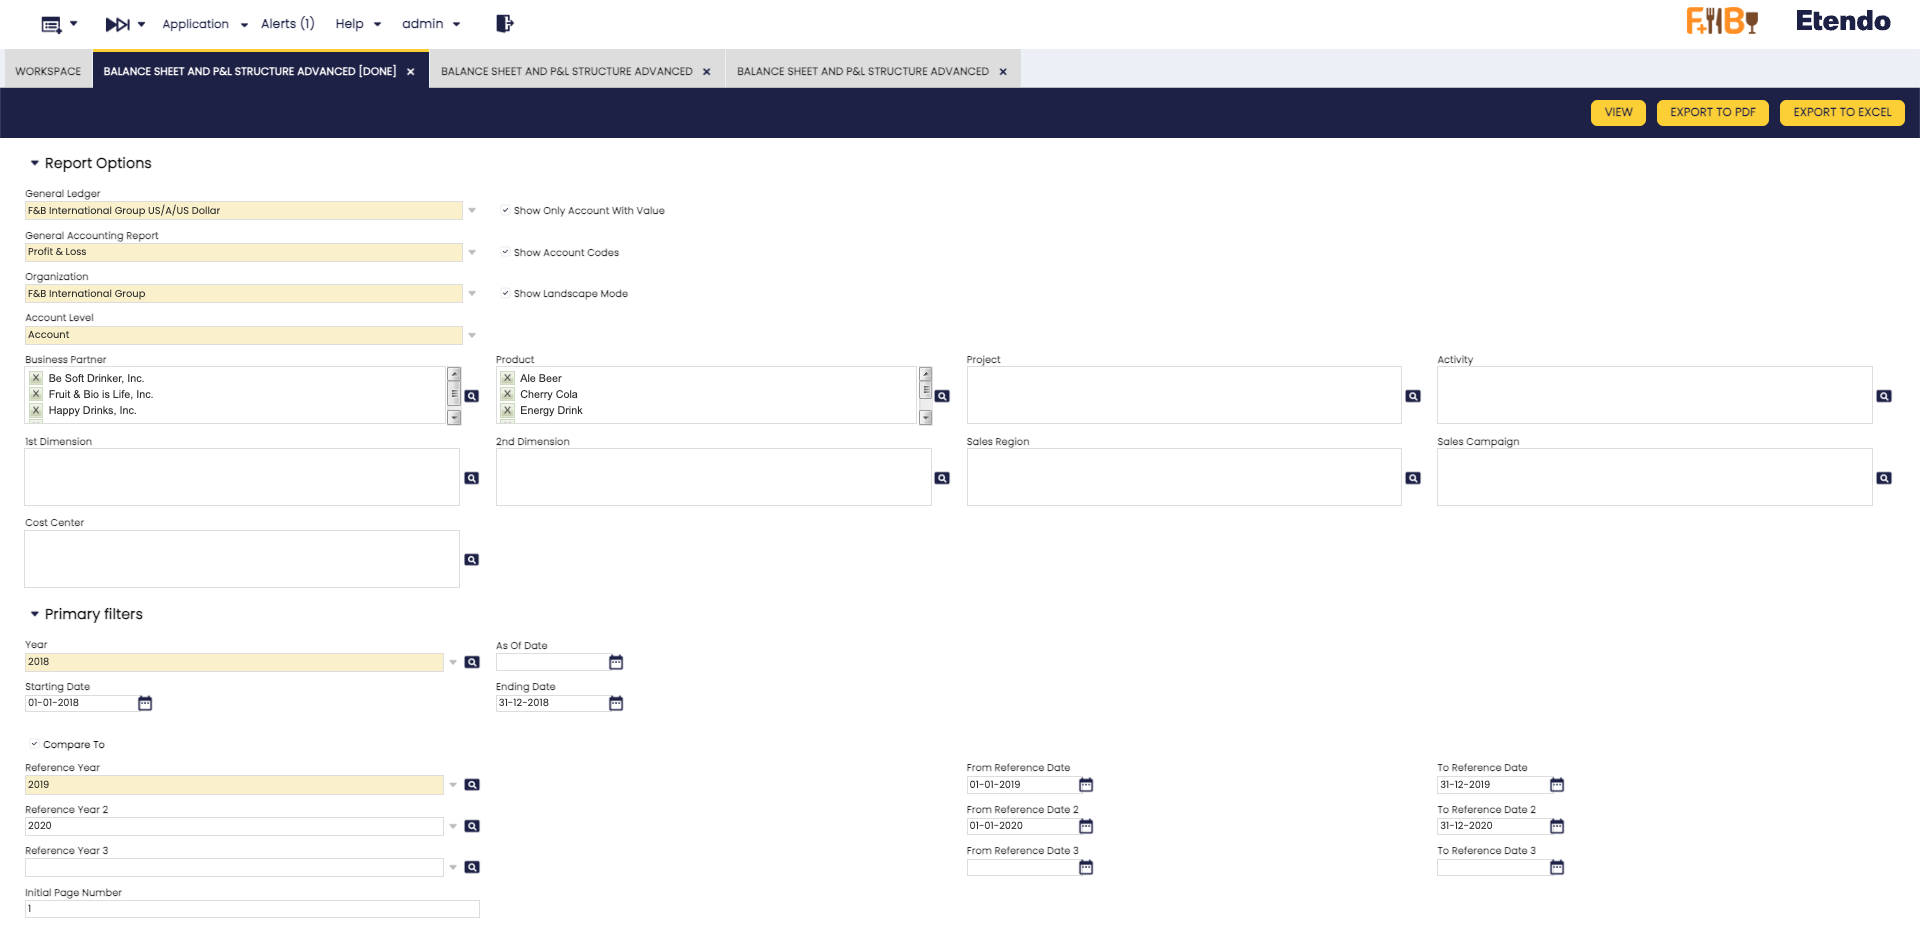Uncheck Show Landscape Mode checkbox
1920x940 pixels.
coord(506,294)
